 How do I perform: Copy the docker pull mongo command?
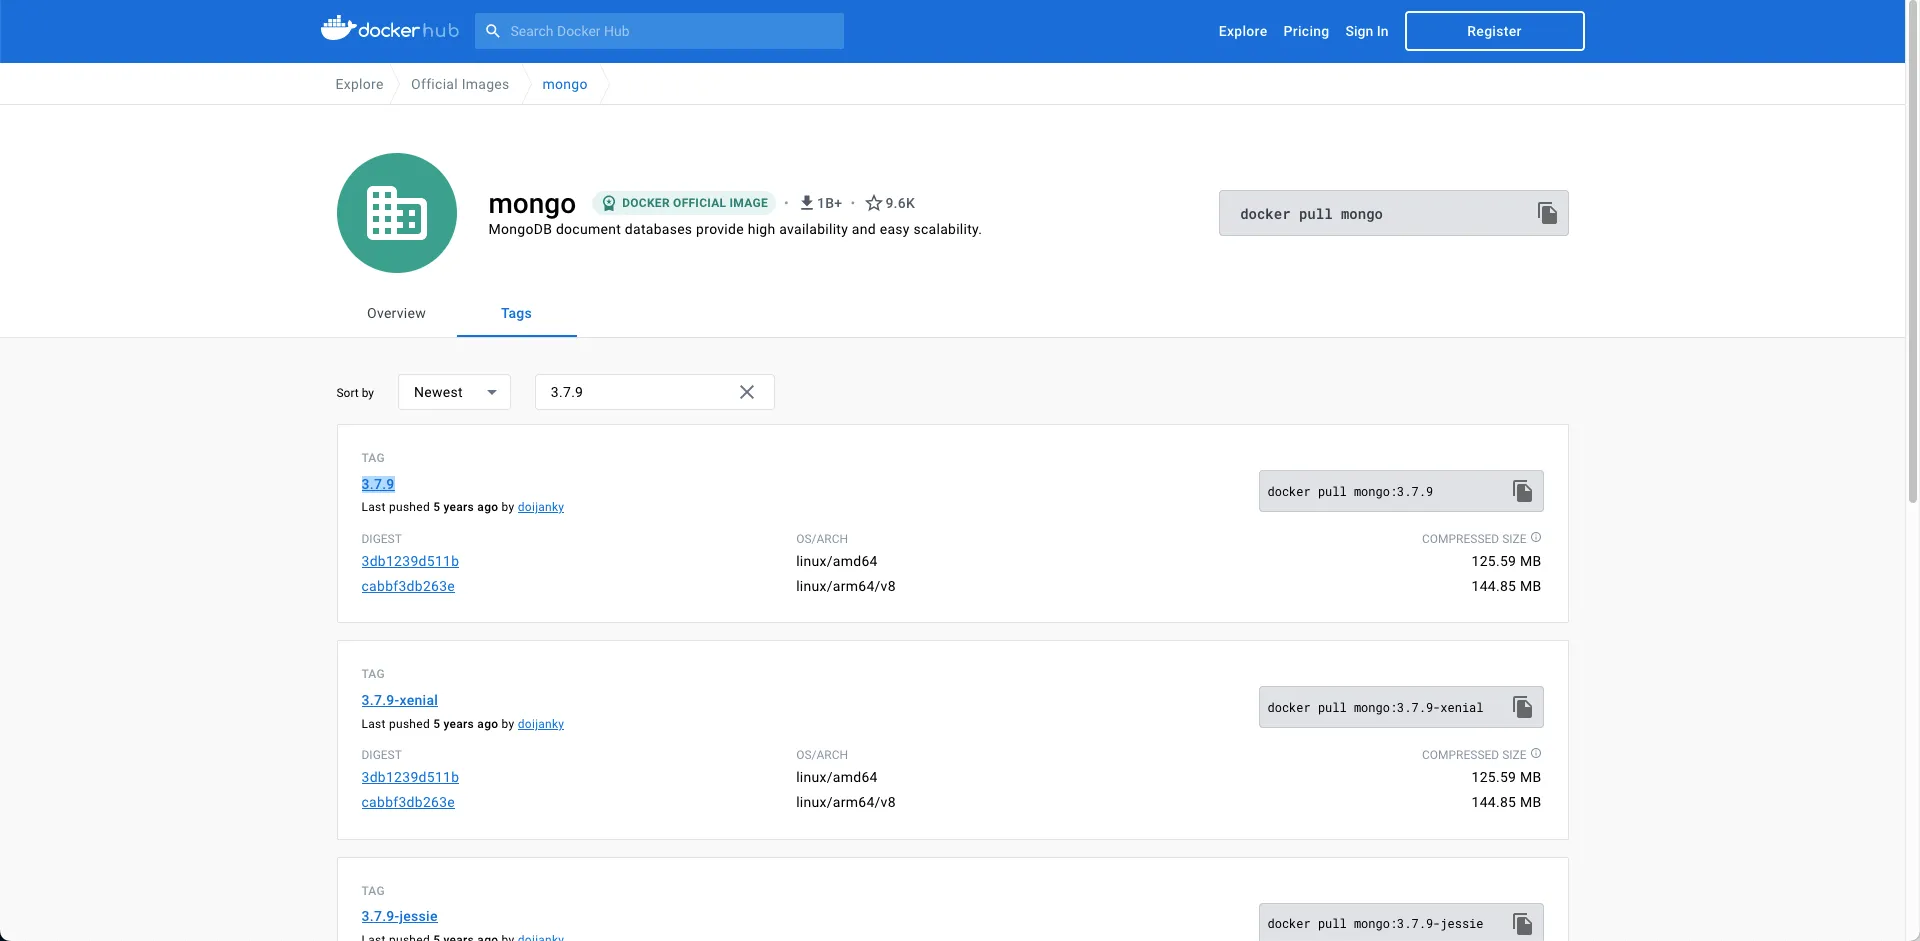click(x=1547, y=213)
